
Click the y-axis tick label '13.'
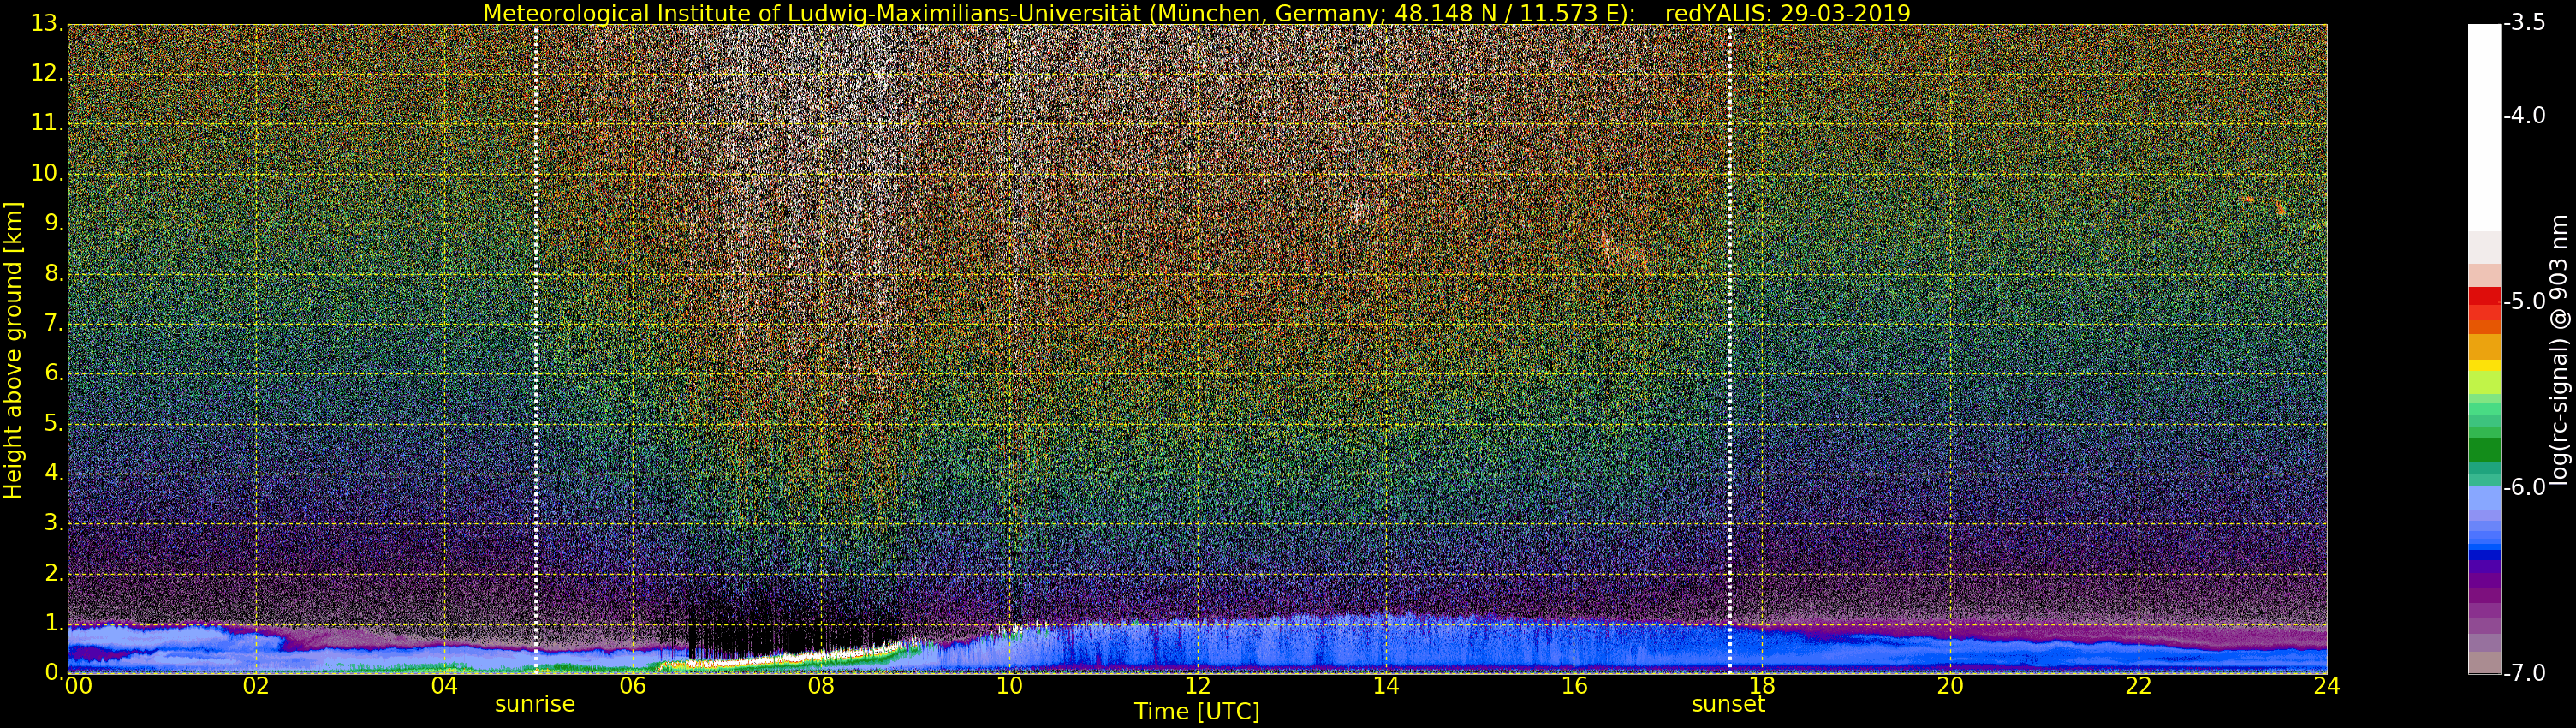click(47, 23)
